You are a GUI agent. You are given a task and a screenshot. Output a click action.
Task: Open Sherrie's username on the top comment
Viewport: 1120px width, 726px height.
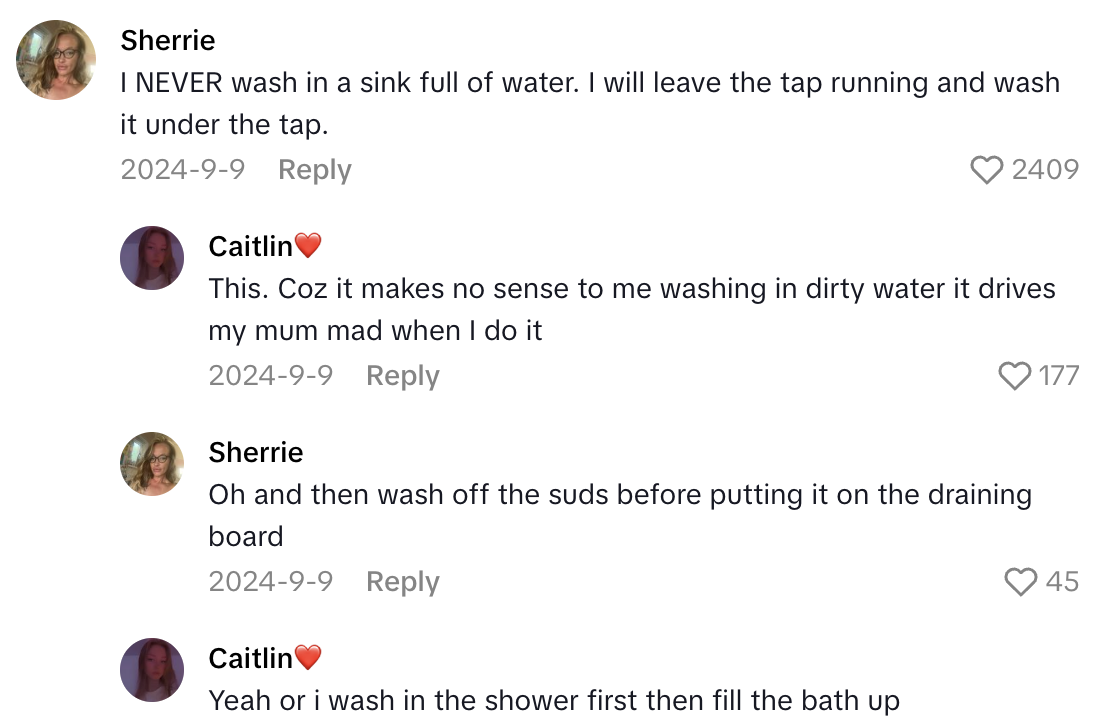(168, 41)
